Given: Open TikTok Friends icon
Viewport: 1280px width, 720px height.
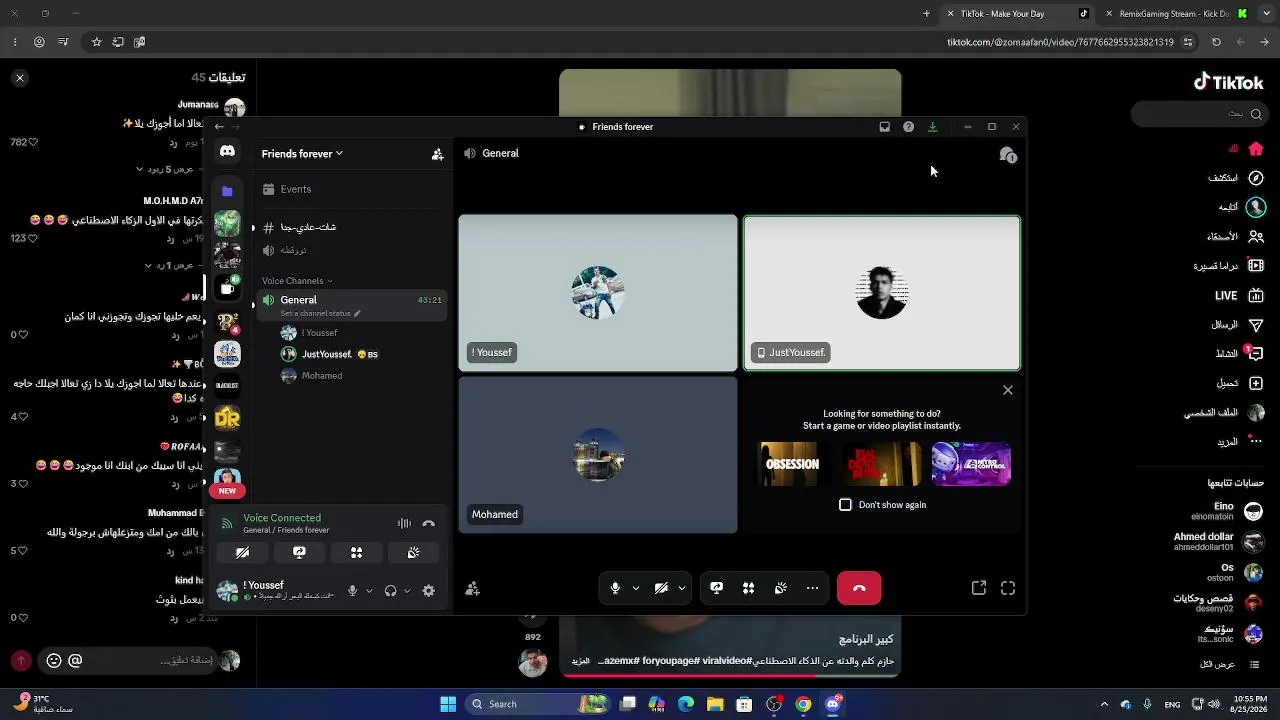Looking at the screenshot, I should [1256, 237].
